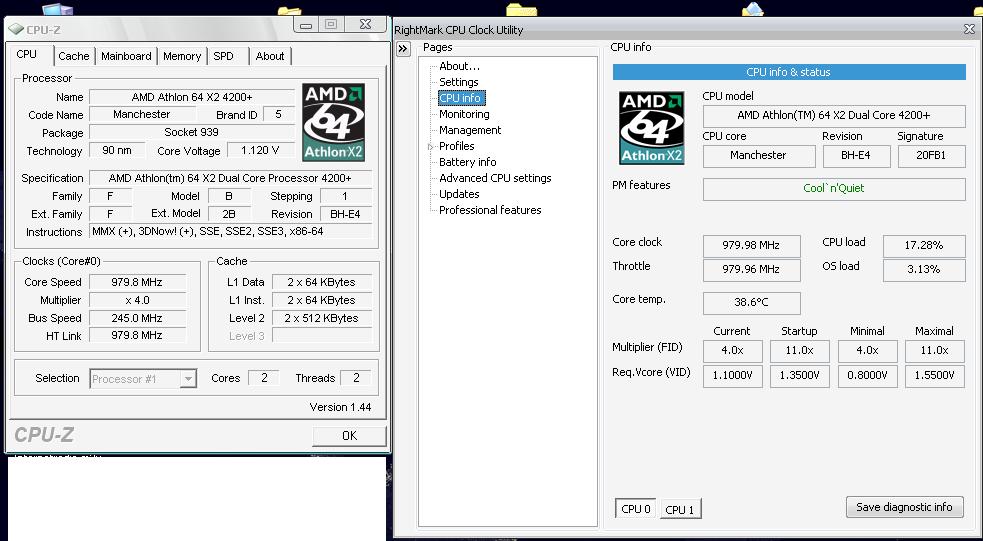Click the Core Voltage value 1.120 V
This screenshot has height=541, width=983.
(260, 150)
